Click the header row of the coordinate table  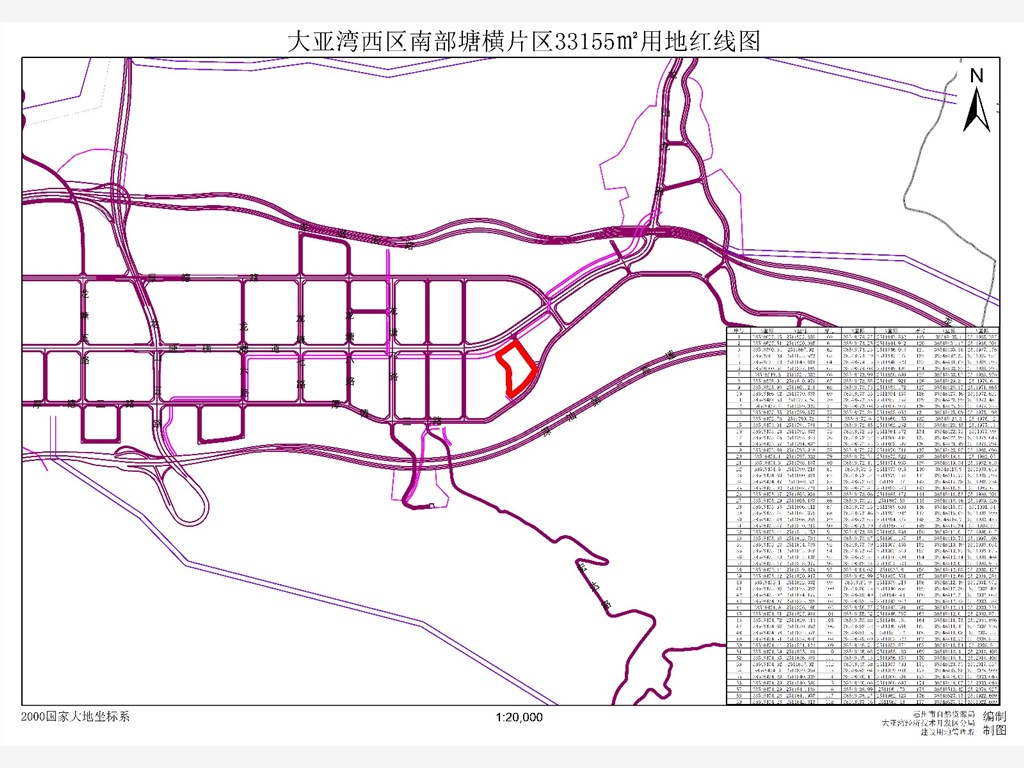[x=861, y=330]
